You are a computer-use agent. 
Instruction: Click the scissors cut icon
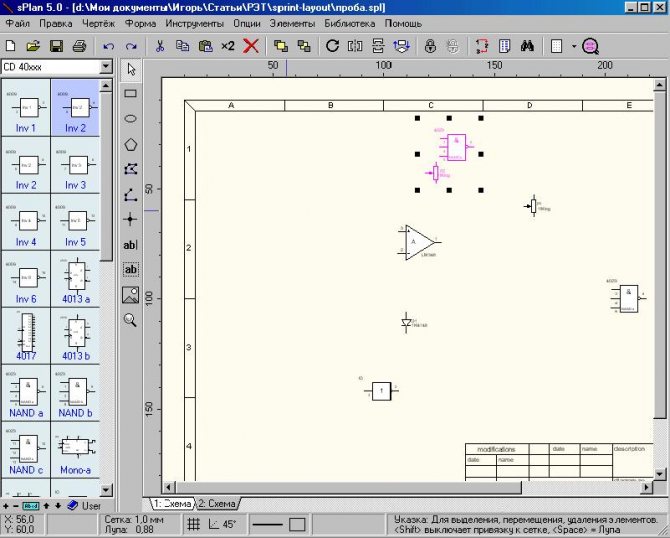coord(159,46)
